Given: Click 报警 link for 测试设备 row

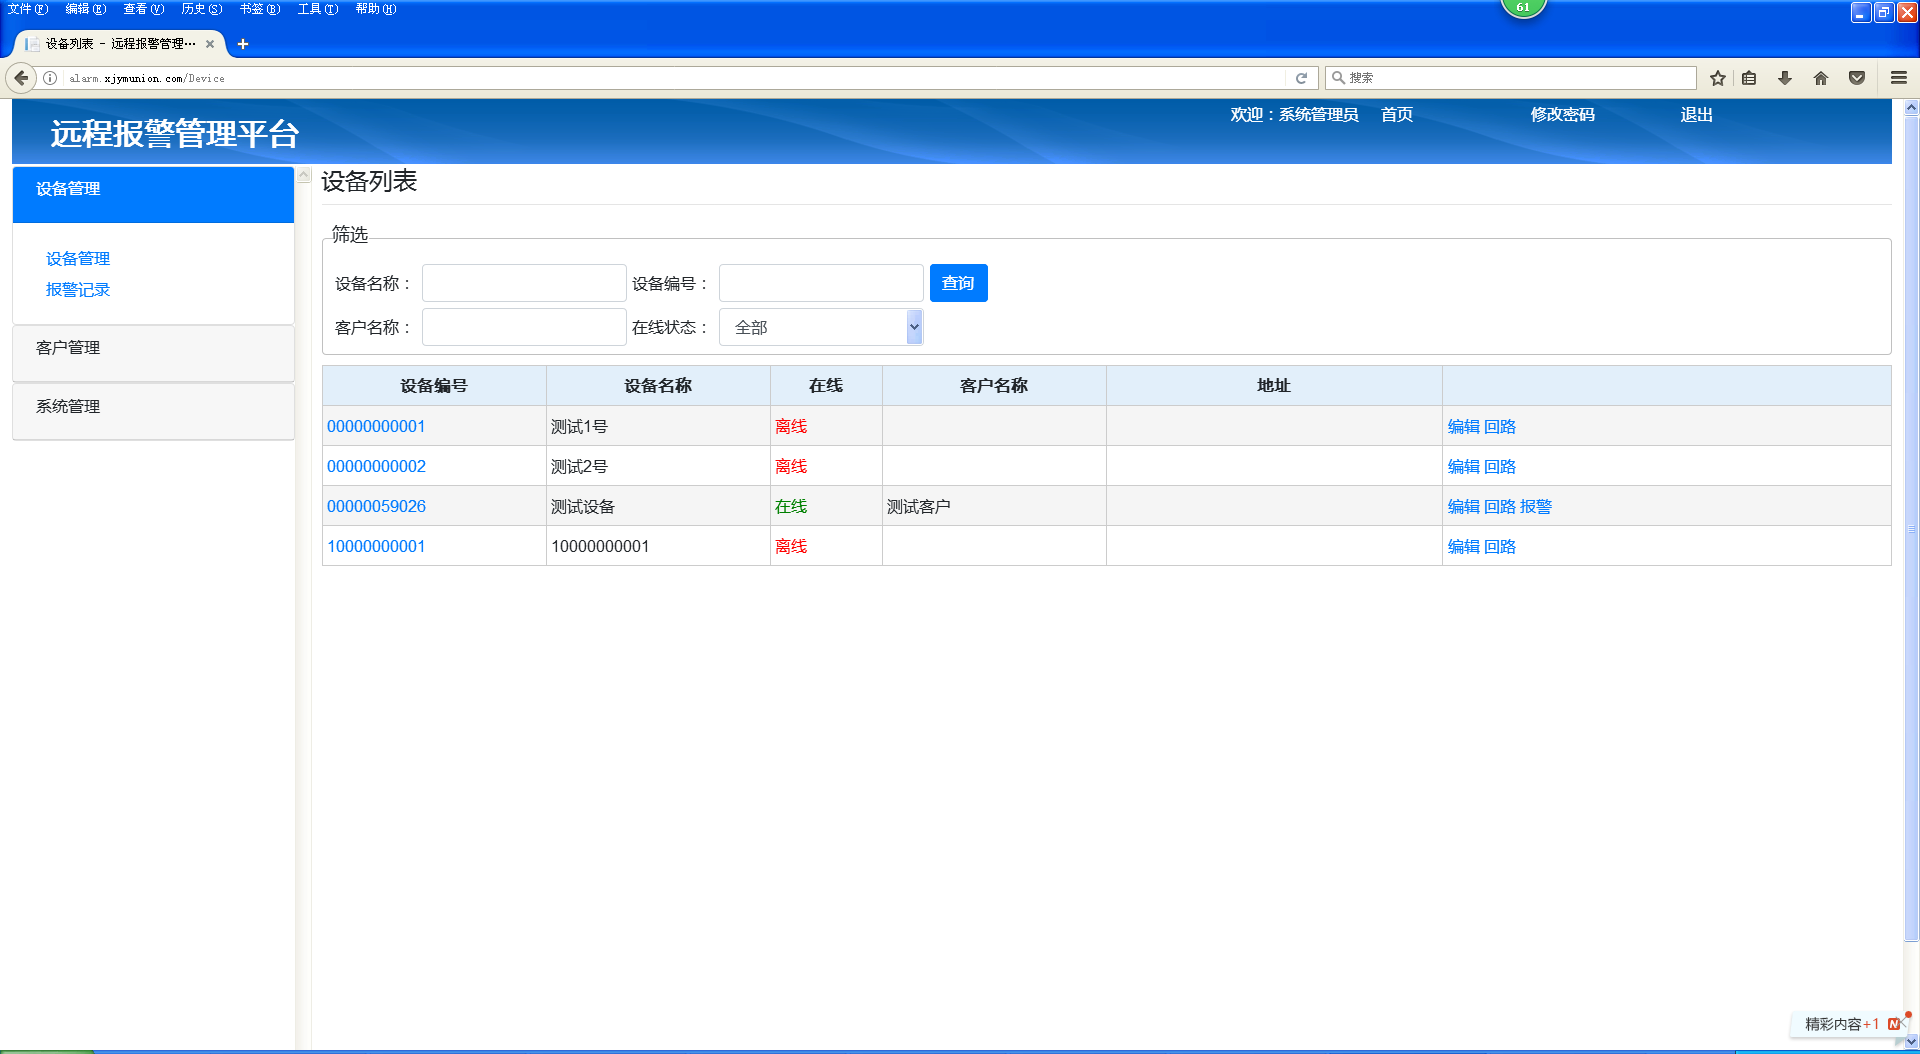Looking at the screenshot, I should 1536,507.
